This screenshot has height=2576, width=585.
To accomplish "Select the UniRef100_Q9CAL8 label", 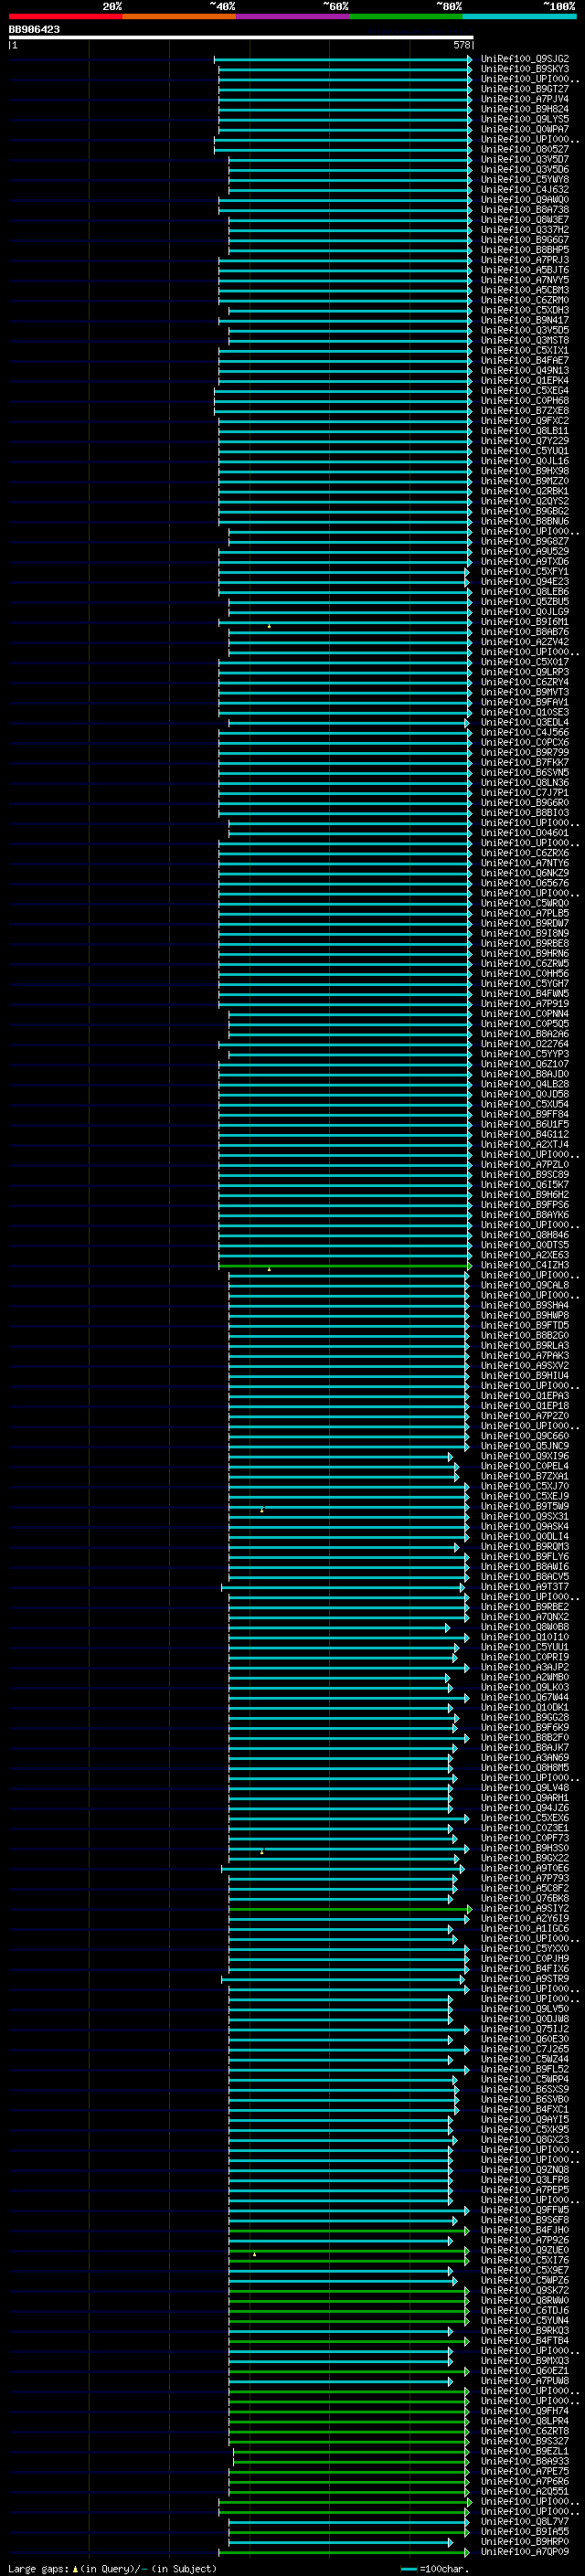I will (525, 1285).
